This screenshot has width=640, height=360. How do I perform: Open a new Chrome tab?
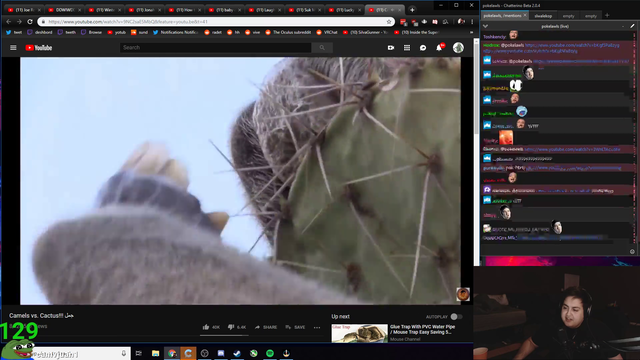pyautogui.click(x=412, y=10)
